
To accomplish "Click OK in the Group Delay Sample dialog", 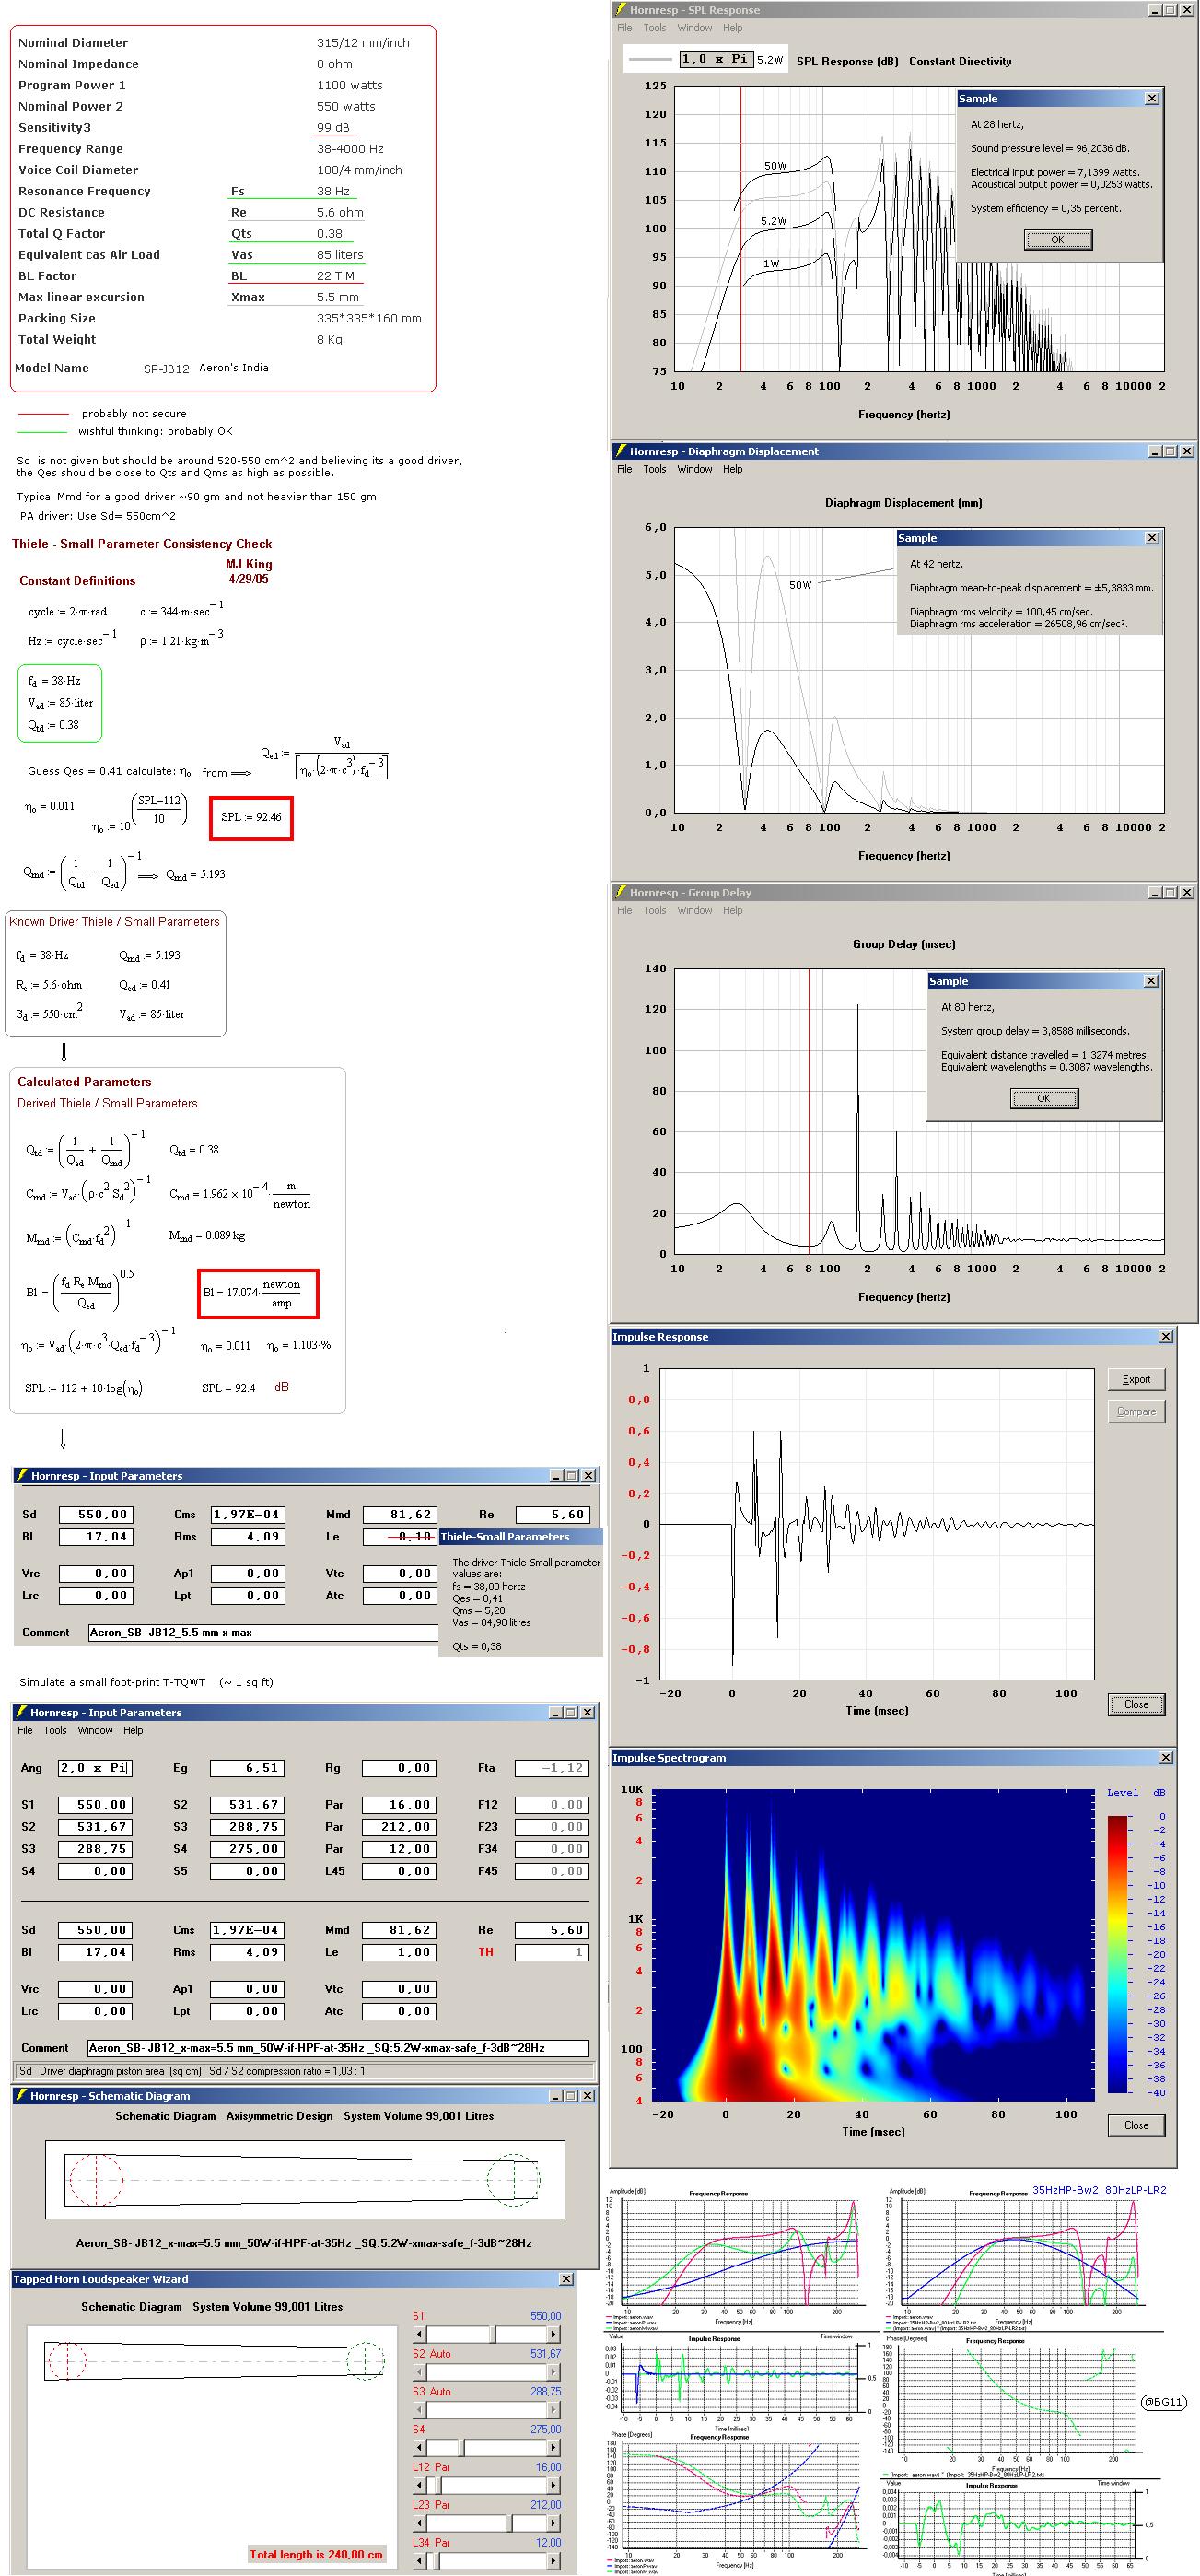I will (1044, 1098).
